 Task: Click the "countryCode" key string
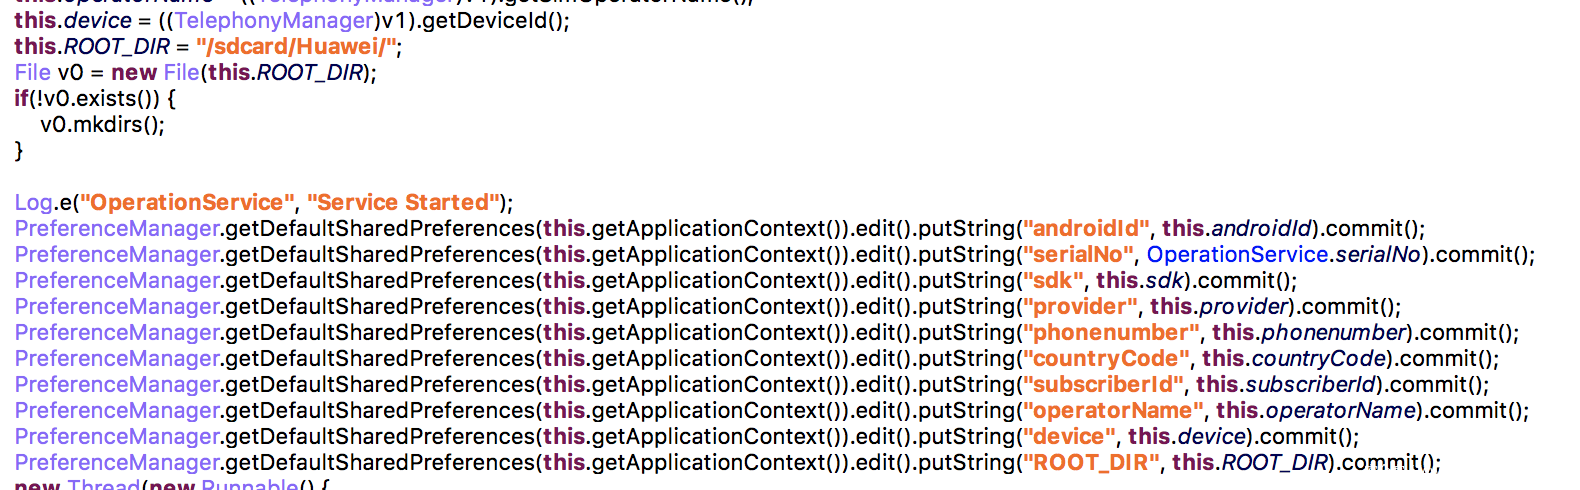(1105, 359)
